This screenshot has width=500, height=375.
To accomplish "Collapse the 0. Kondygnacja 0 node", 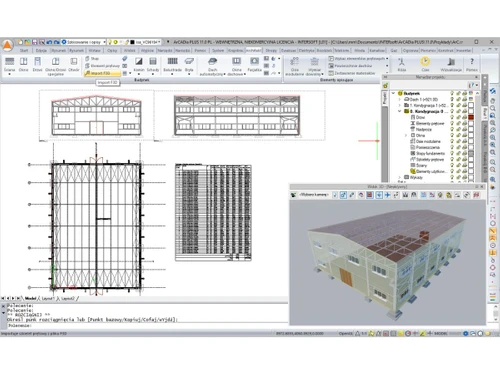I will coord(400,111).
